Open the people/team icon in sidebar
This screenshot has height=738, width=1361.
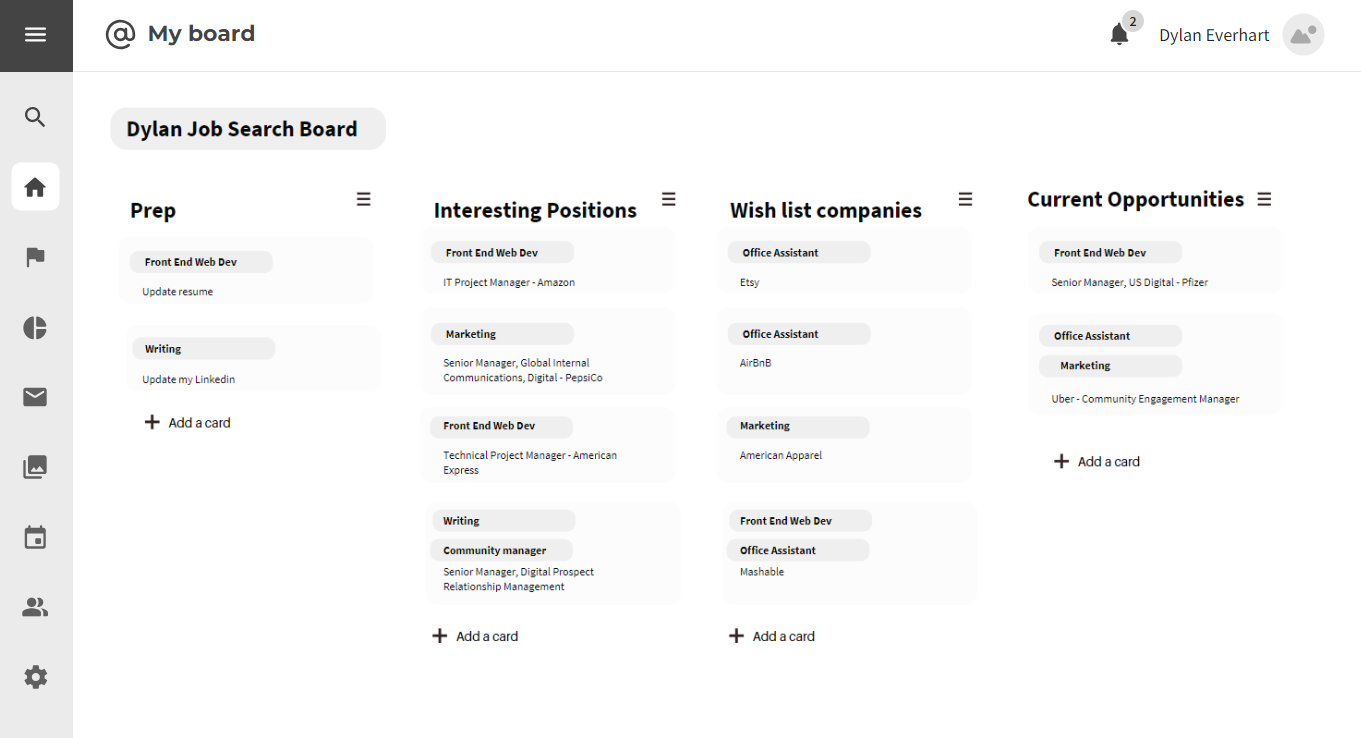pos(35,607)
